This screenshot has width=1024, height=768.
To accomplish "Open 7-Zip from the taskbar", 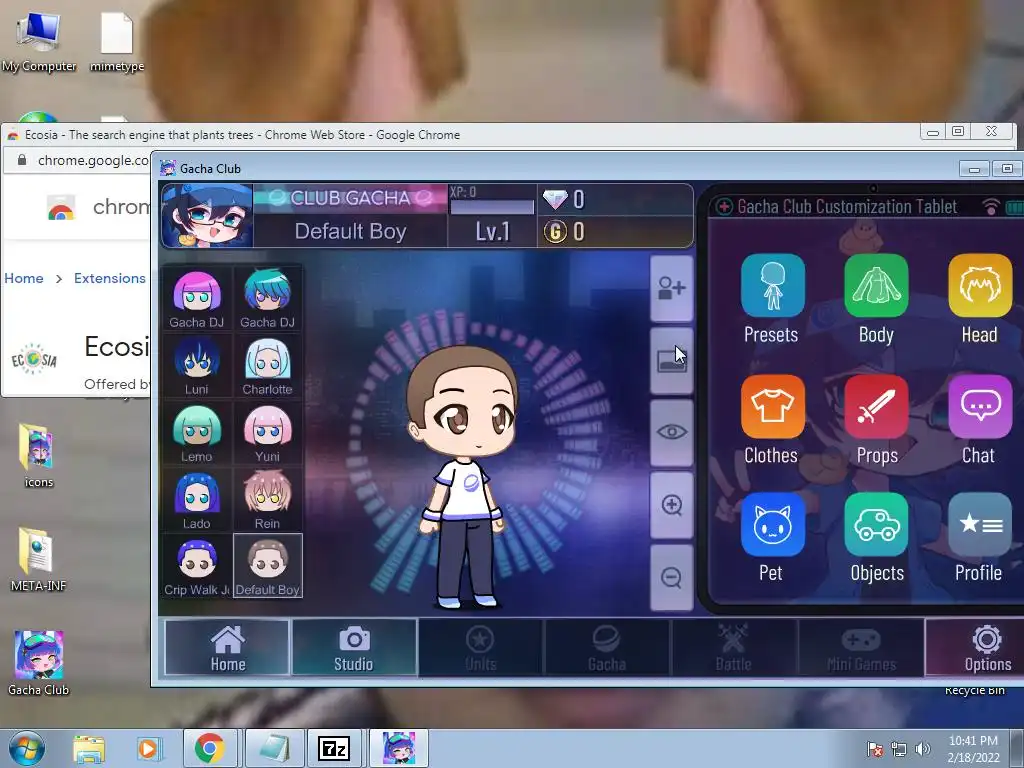I will tap(334, 748).
